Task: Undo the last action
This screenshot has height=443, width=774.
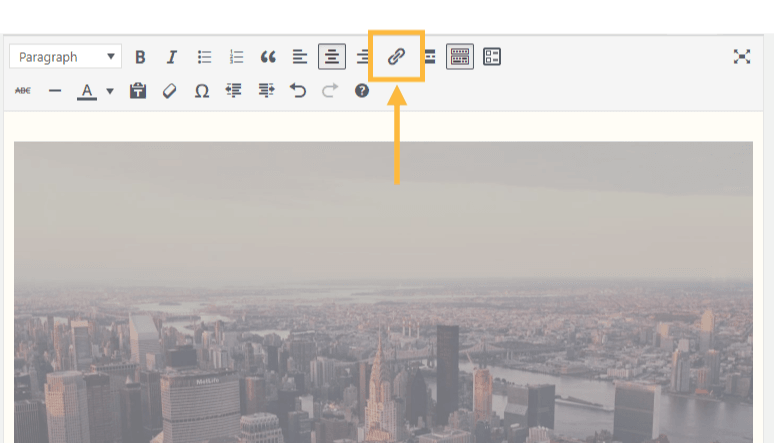Action: coord(298,90)
